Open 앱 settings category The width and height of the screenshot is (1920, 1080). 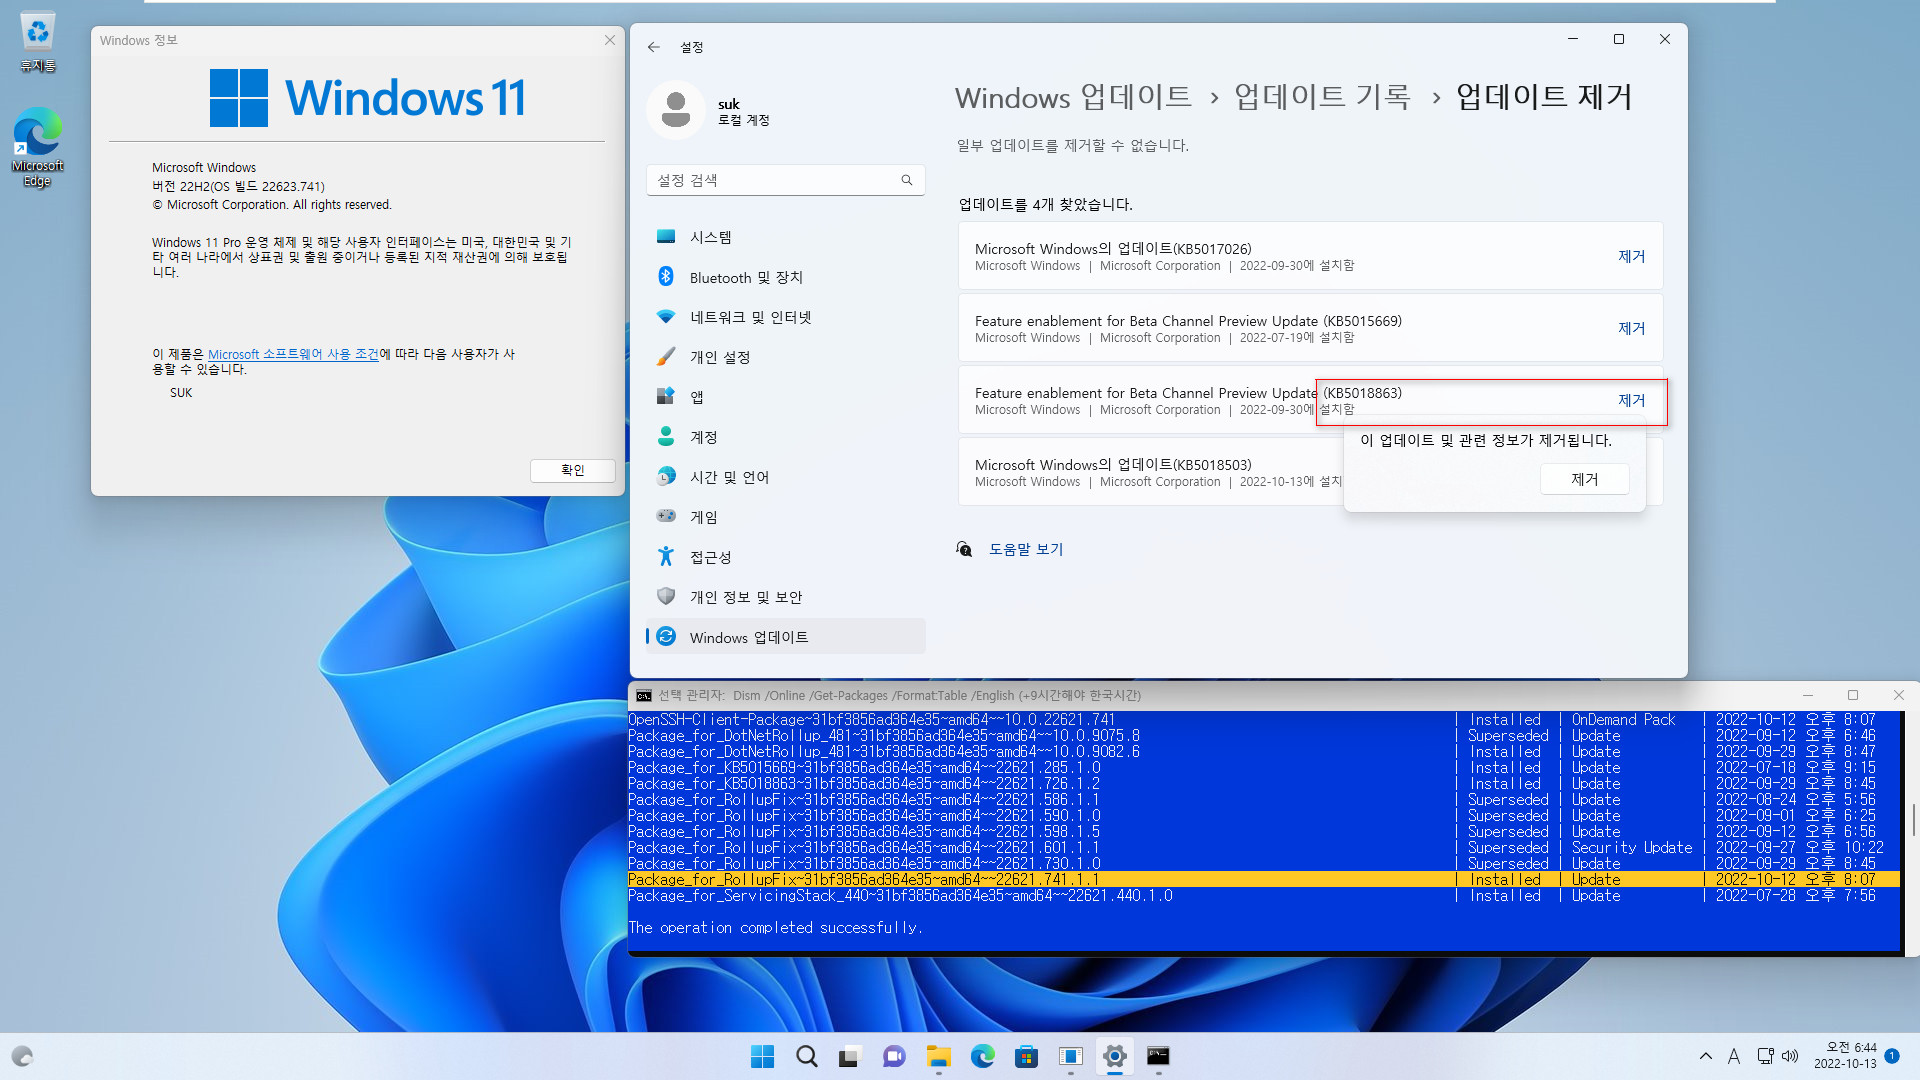tap(786, 397)
